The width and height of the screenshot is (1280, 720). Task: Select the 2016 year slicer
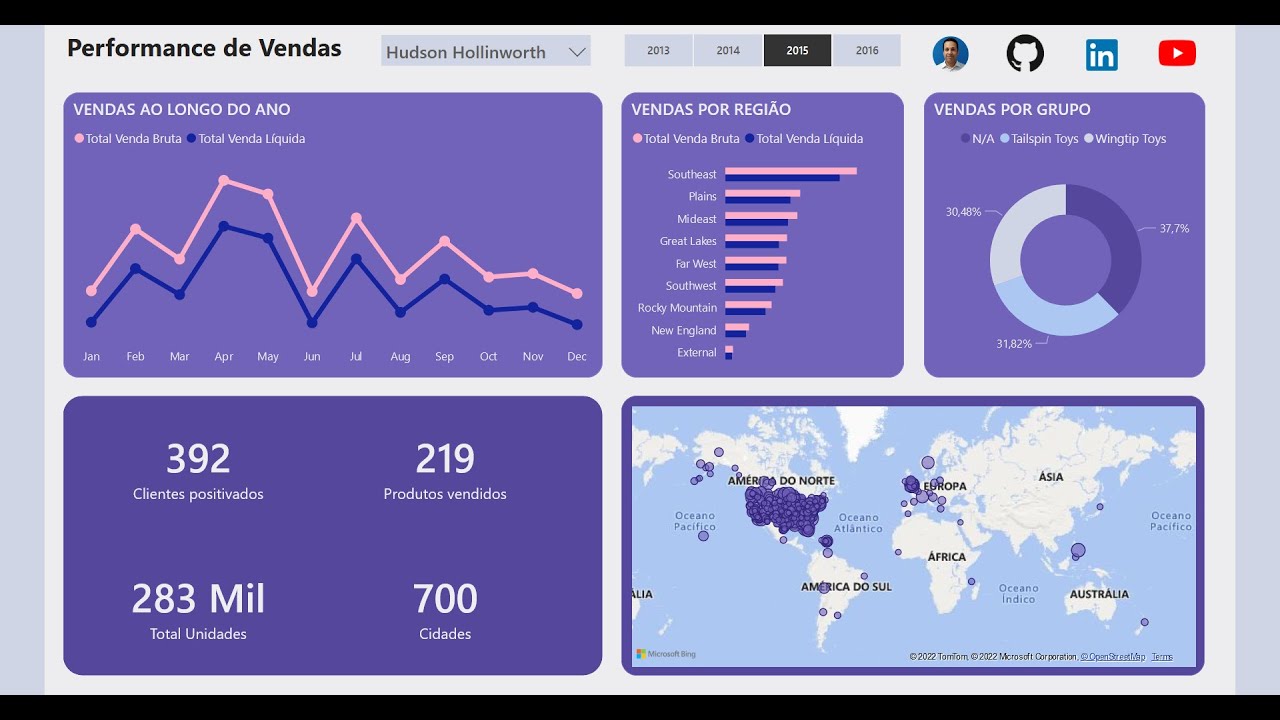867,50
